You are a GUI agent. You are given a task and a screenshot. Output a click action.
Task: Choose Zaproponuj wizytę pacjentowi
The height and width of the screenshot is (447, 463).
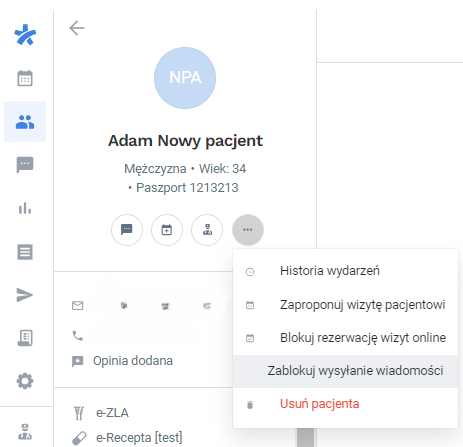pyautogui.click(x=345, y=305)
